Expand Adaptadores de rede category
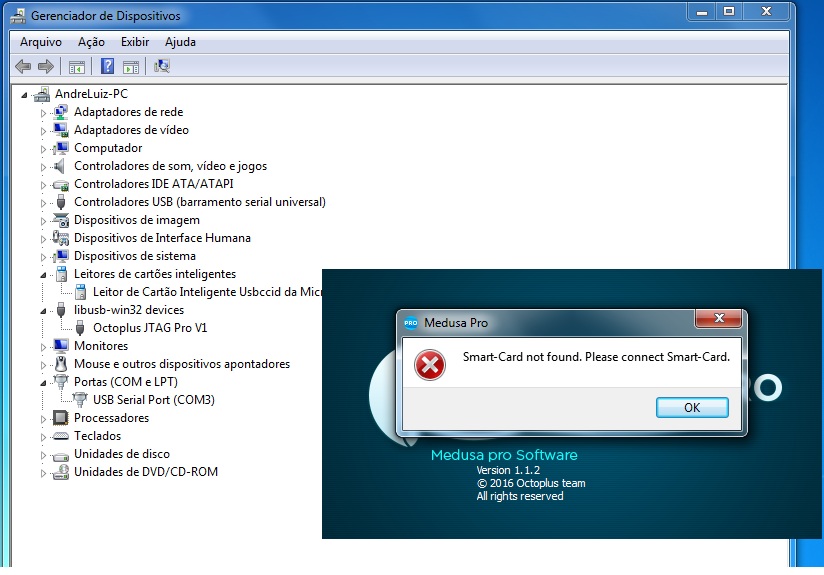The image size is (824, 575). point(44,113)
